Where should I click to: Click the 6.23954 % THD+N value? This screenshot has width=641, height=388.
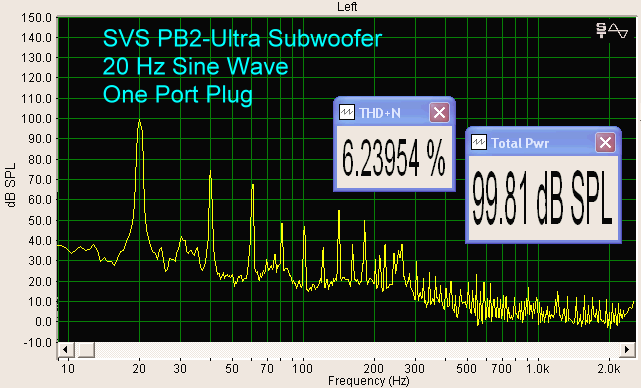pyautogui.click(x=393, y=158)
